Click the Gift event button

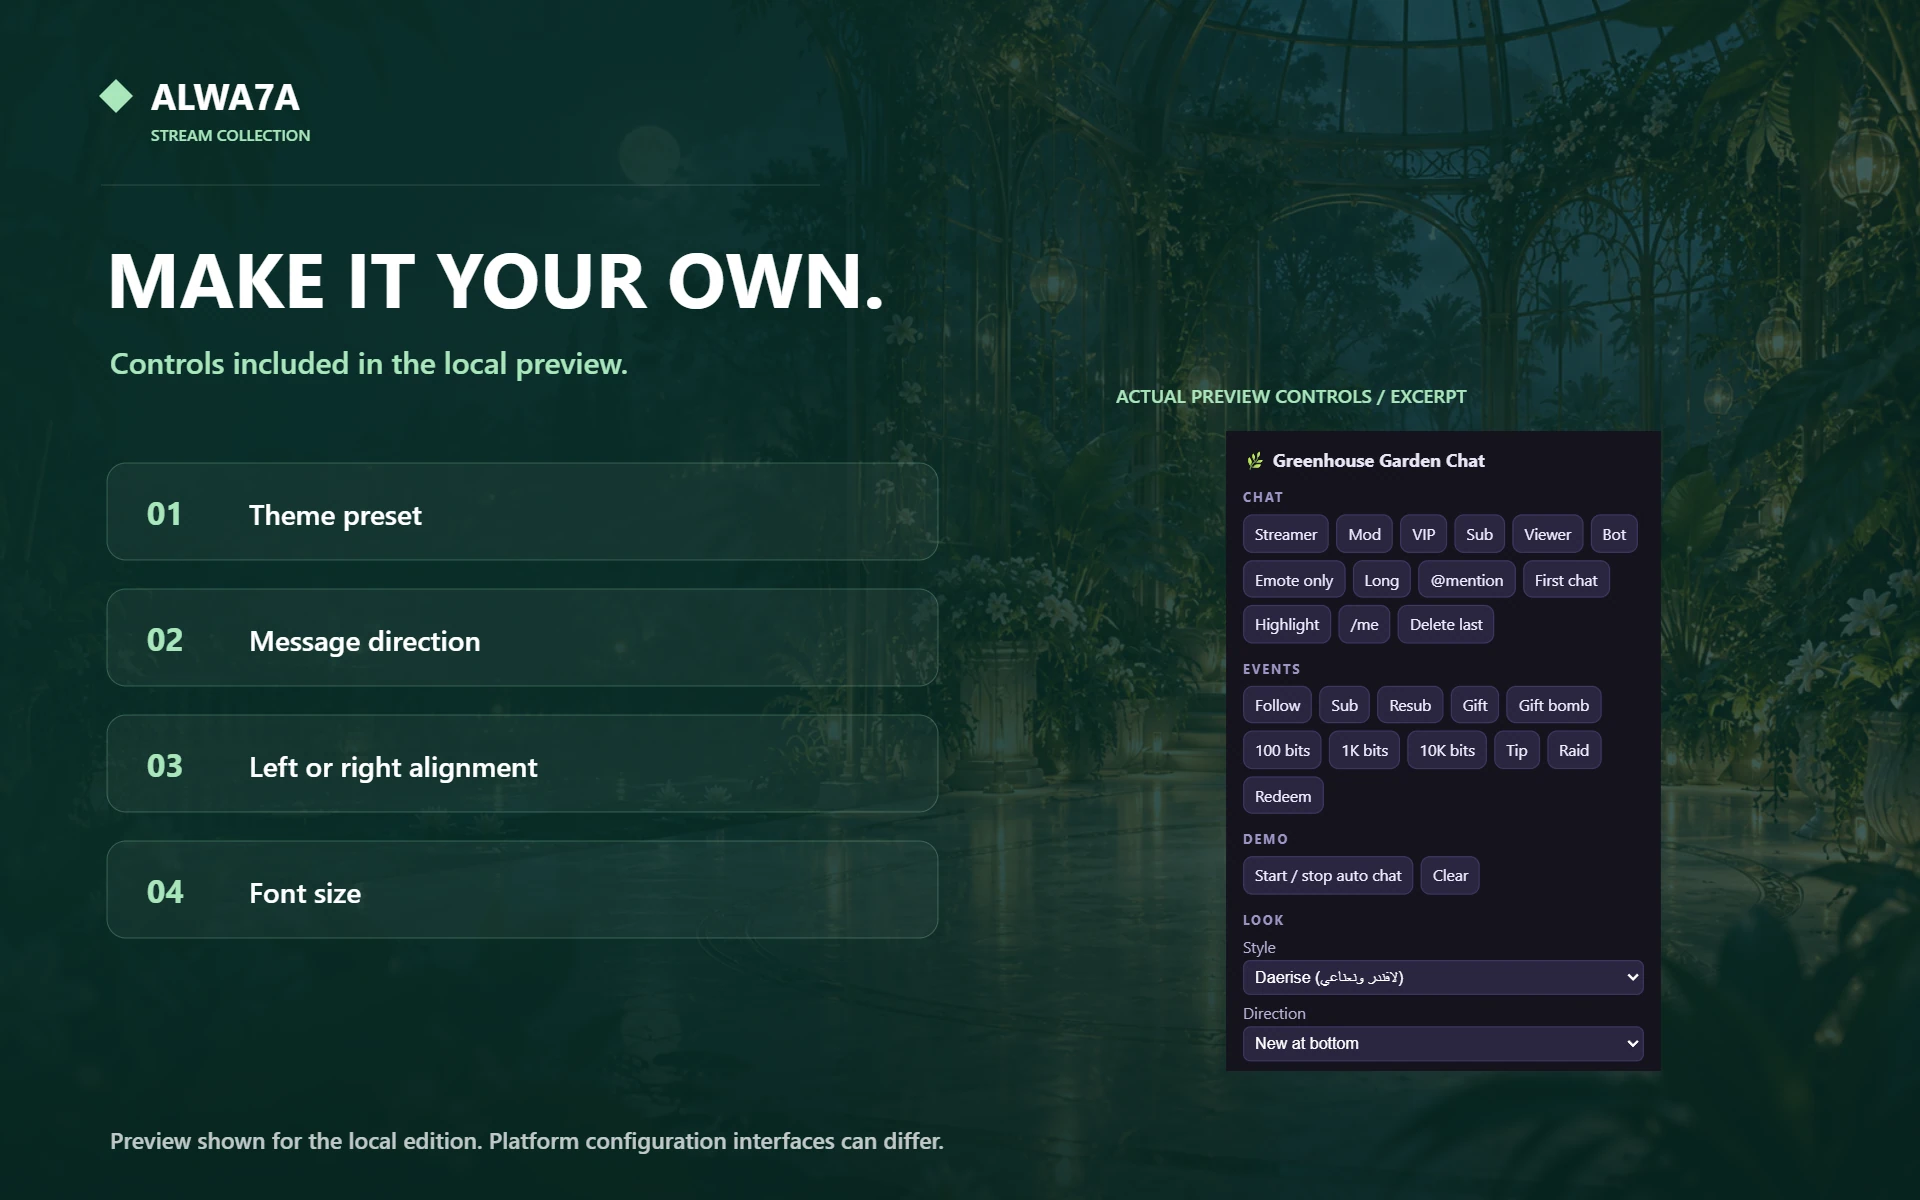pos(1475,705)
